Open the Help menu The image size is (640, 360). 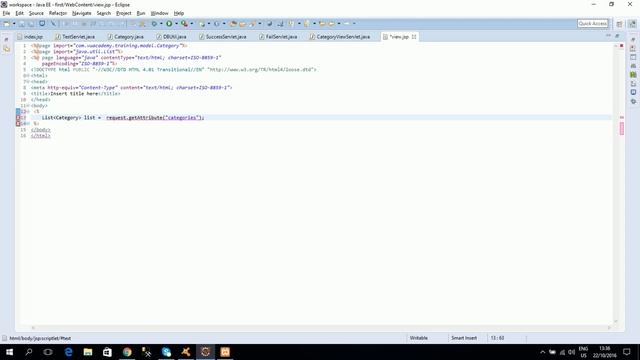tap(179, 13)
